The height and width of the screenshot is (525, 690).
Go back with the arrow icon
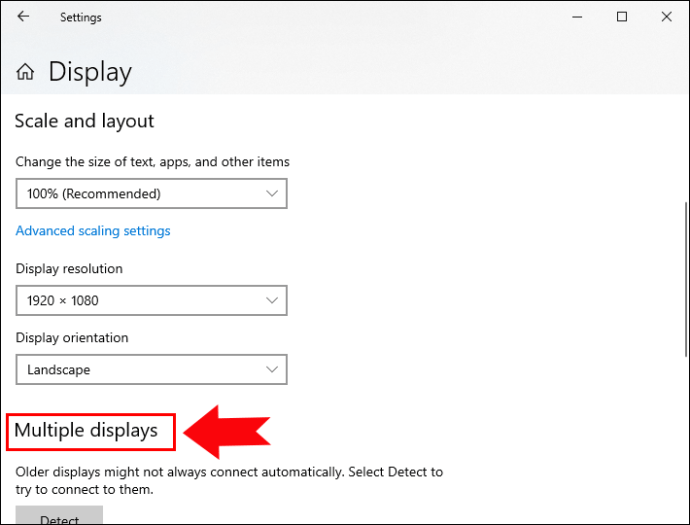point(23,17)
